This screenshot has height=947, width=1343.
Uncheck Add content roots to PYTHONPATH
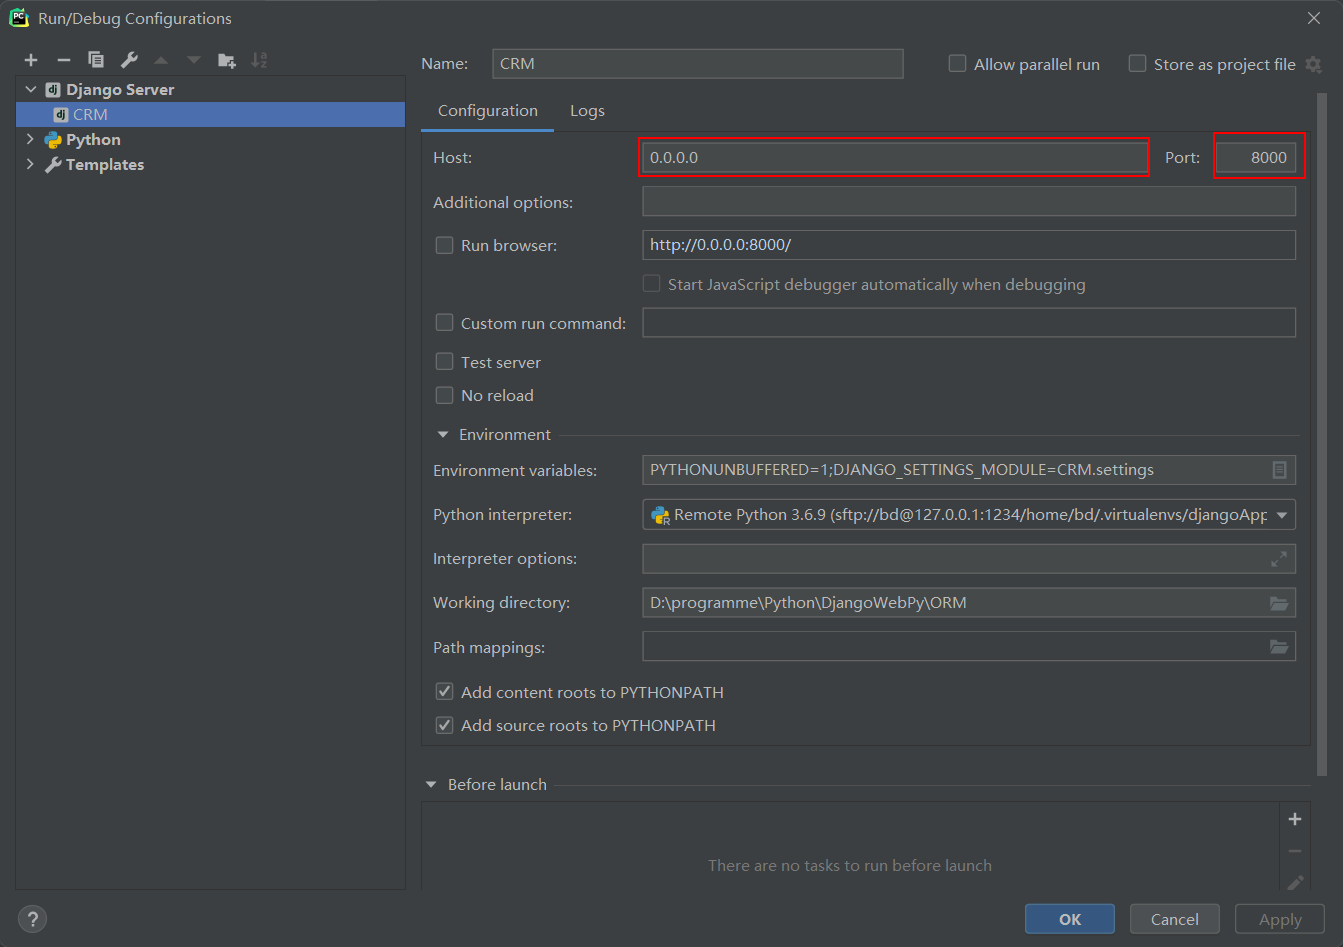click(444, 692)
